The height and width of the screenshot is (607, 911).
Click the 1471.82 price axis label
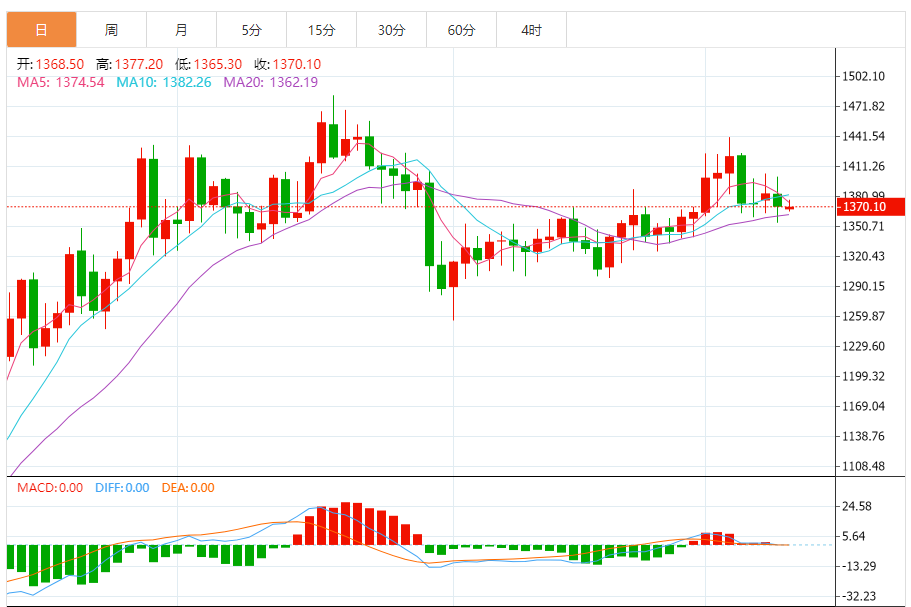tap(863, 106)
